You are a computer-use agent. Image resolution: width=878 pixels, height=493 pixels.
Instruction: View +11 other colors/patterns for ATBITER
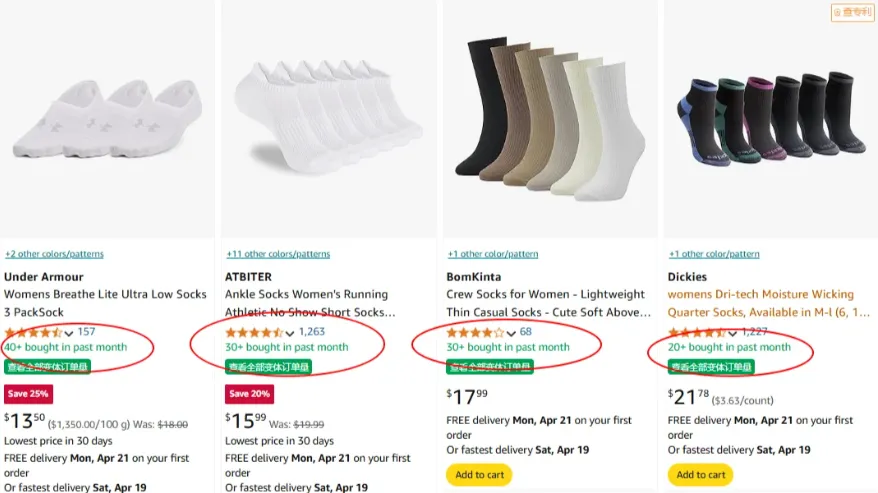tap(277, 254)
